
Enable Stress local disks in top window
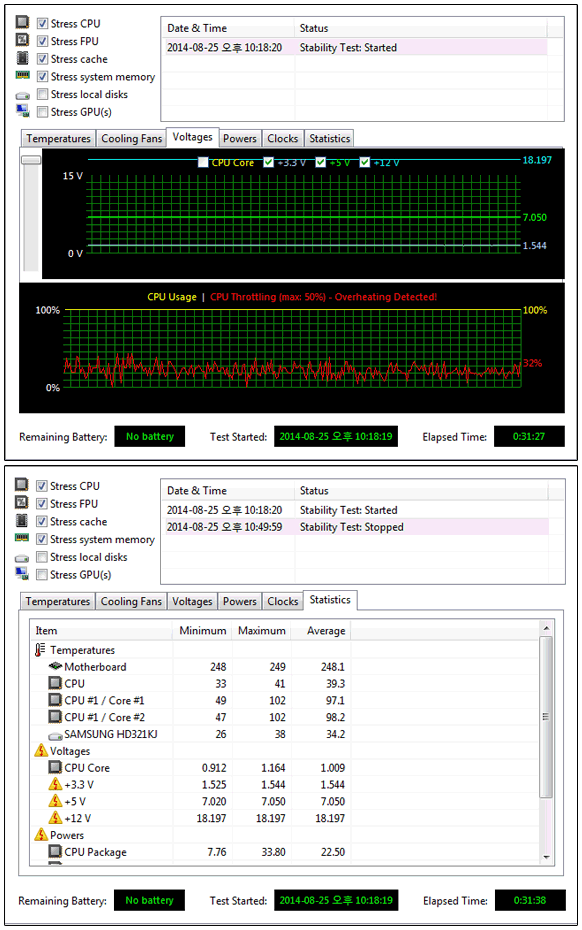(42, 94)
